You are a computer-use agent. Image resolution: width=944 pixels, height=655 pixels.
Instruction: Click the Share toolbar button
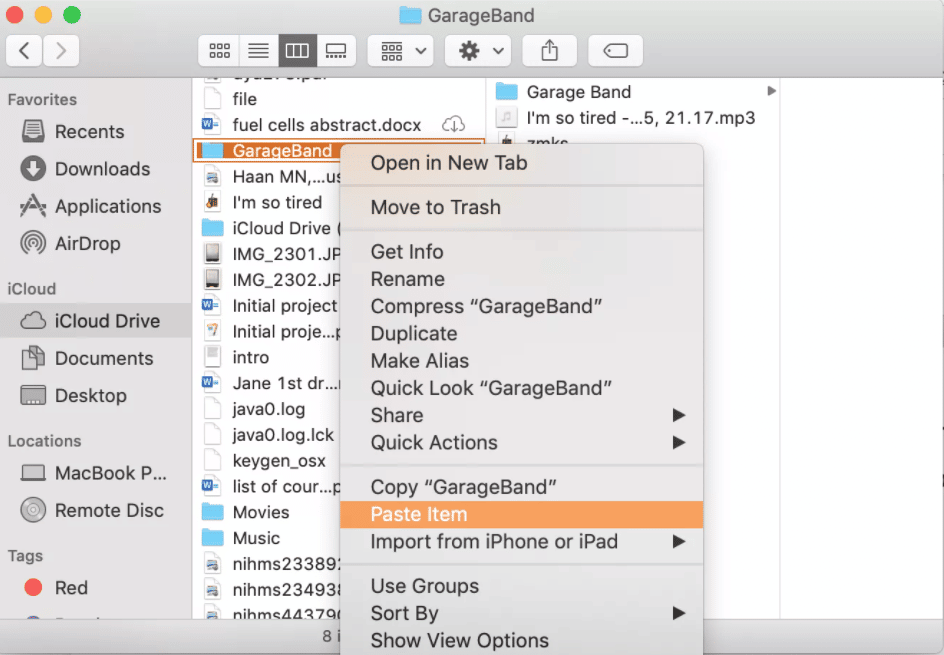(x=549, y=51)
